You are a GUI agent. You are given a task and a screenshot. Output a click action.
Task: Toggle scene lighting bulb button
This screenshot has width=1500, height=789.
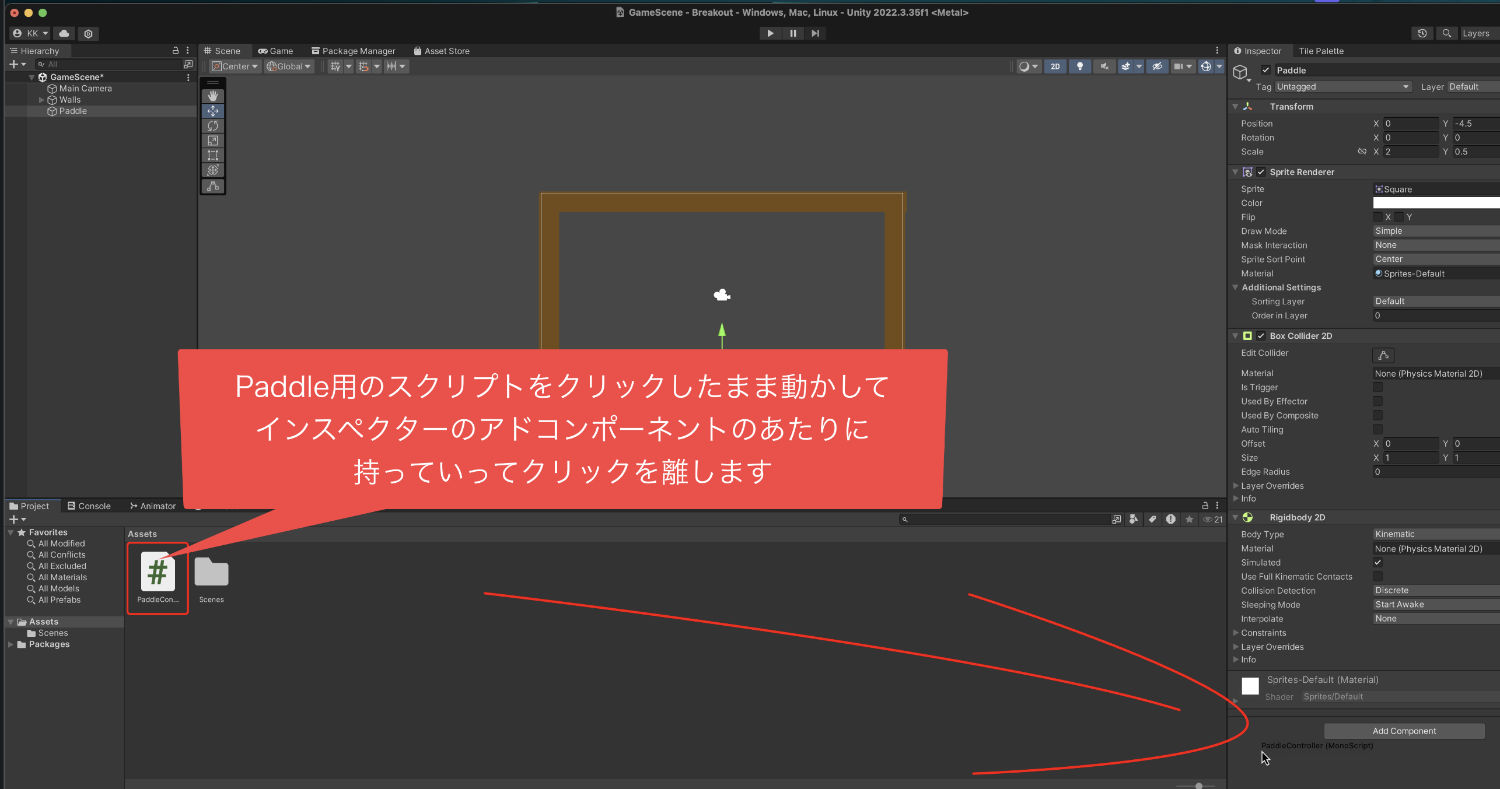tap(1080, 66)
